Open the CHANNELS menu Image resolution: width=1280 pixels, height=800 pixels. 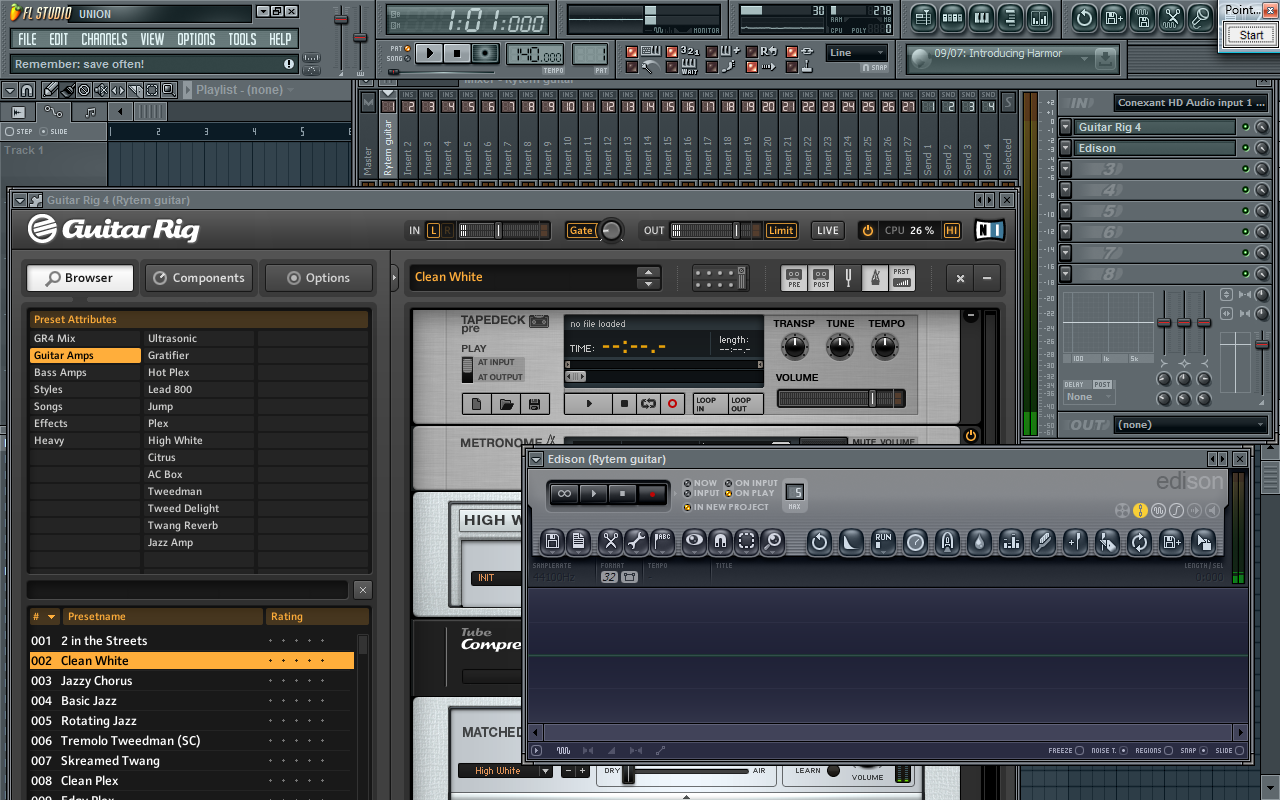(104, 39)
